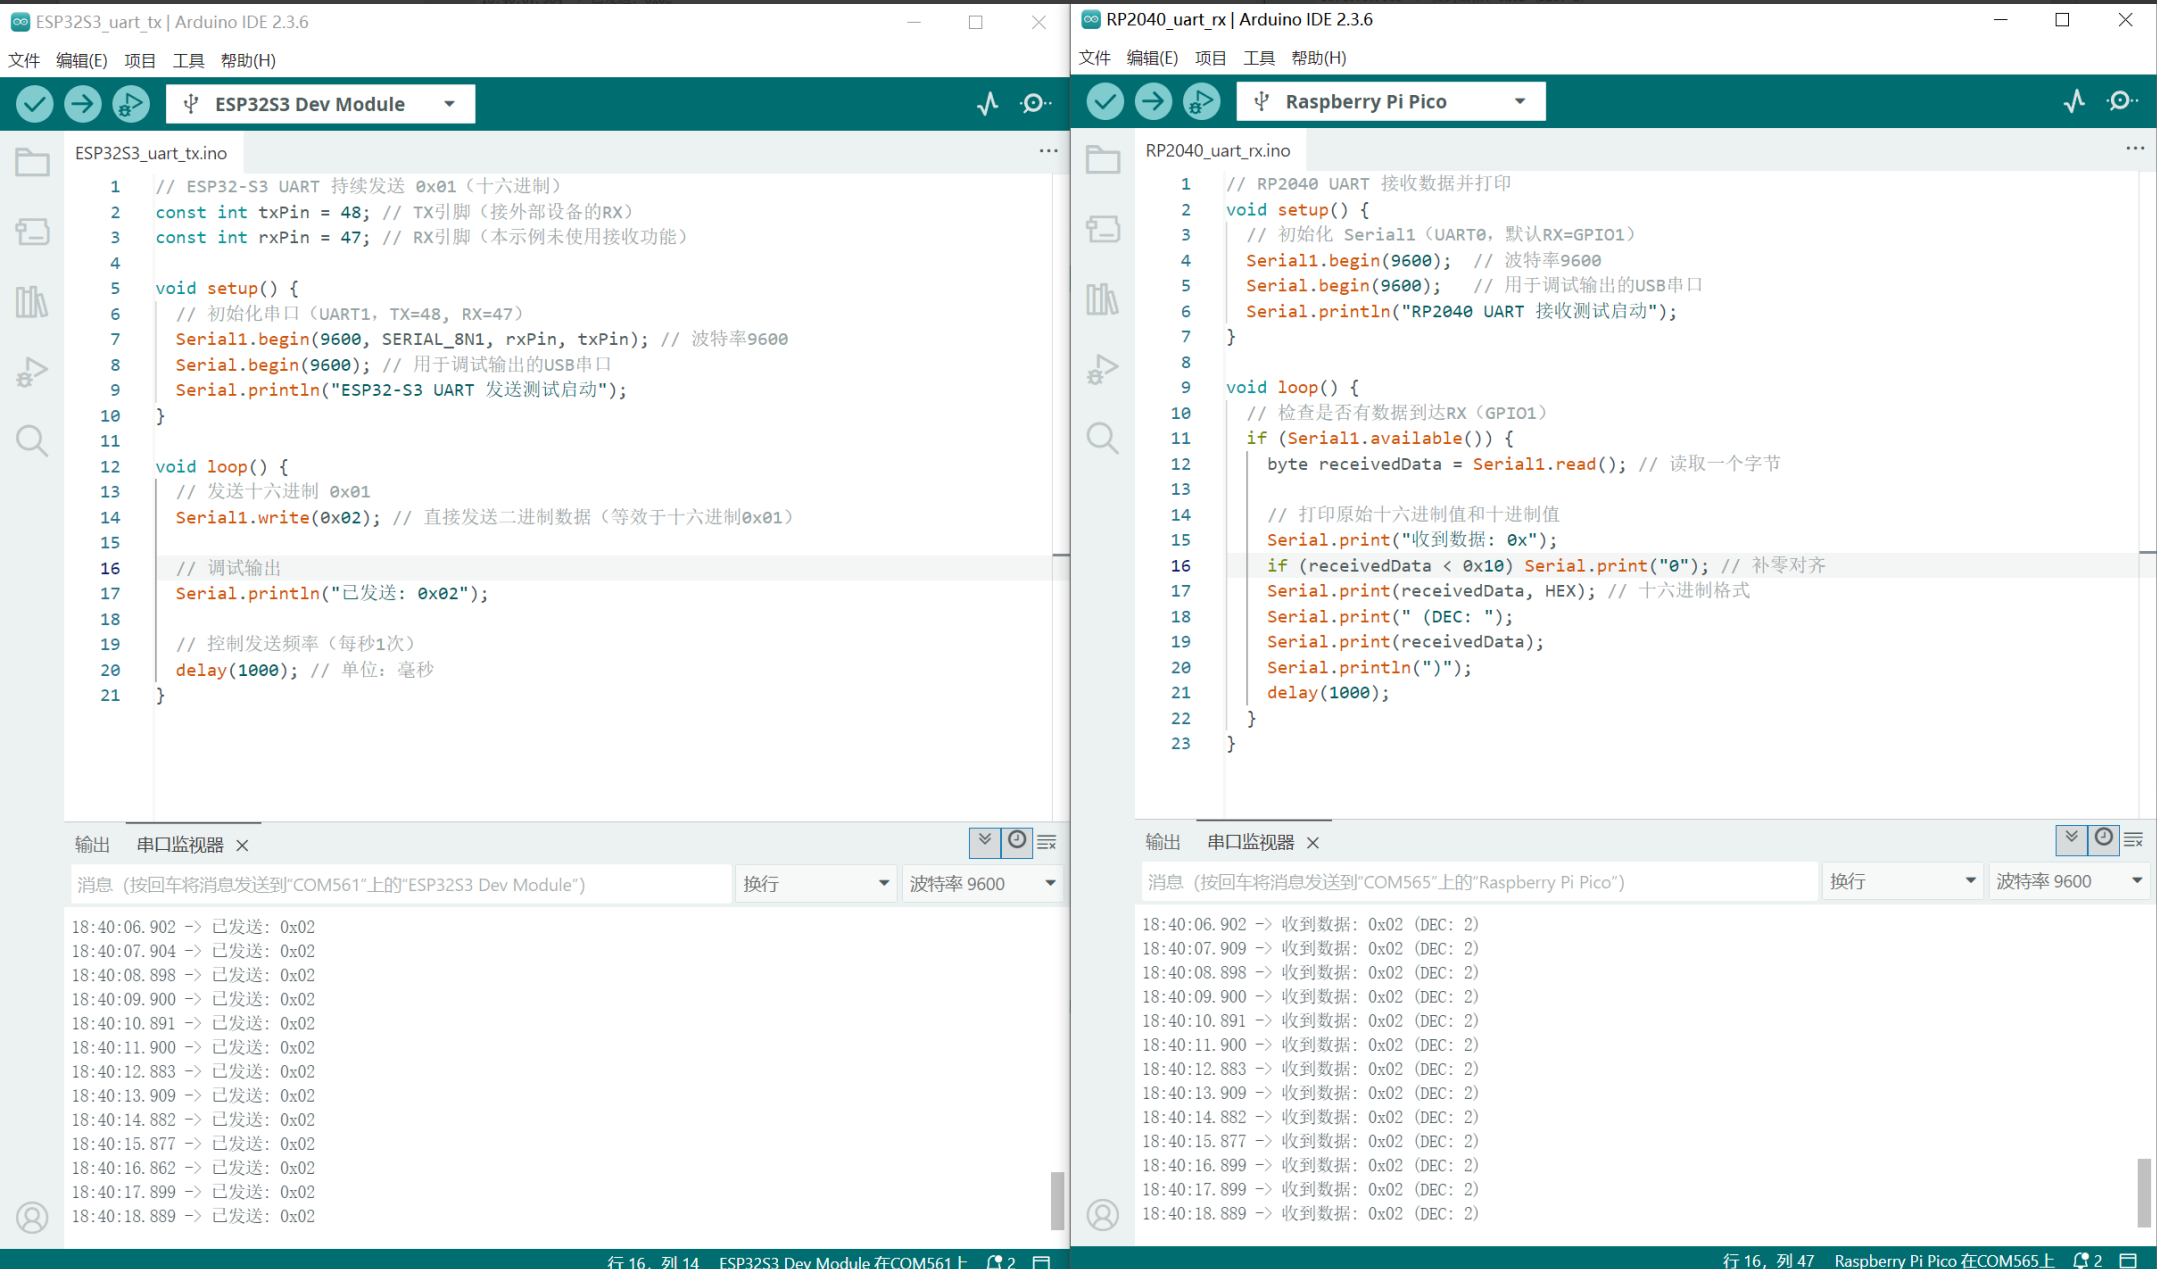Start debugging in ESP32S3 window
The width and height of the screenshot is (2157, 1269).
130,104
